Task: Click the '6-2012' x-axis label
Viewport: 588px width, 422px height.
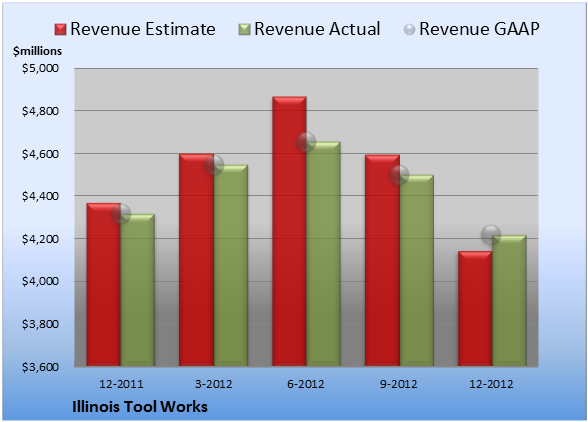Action: point(306,384)
